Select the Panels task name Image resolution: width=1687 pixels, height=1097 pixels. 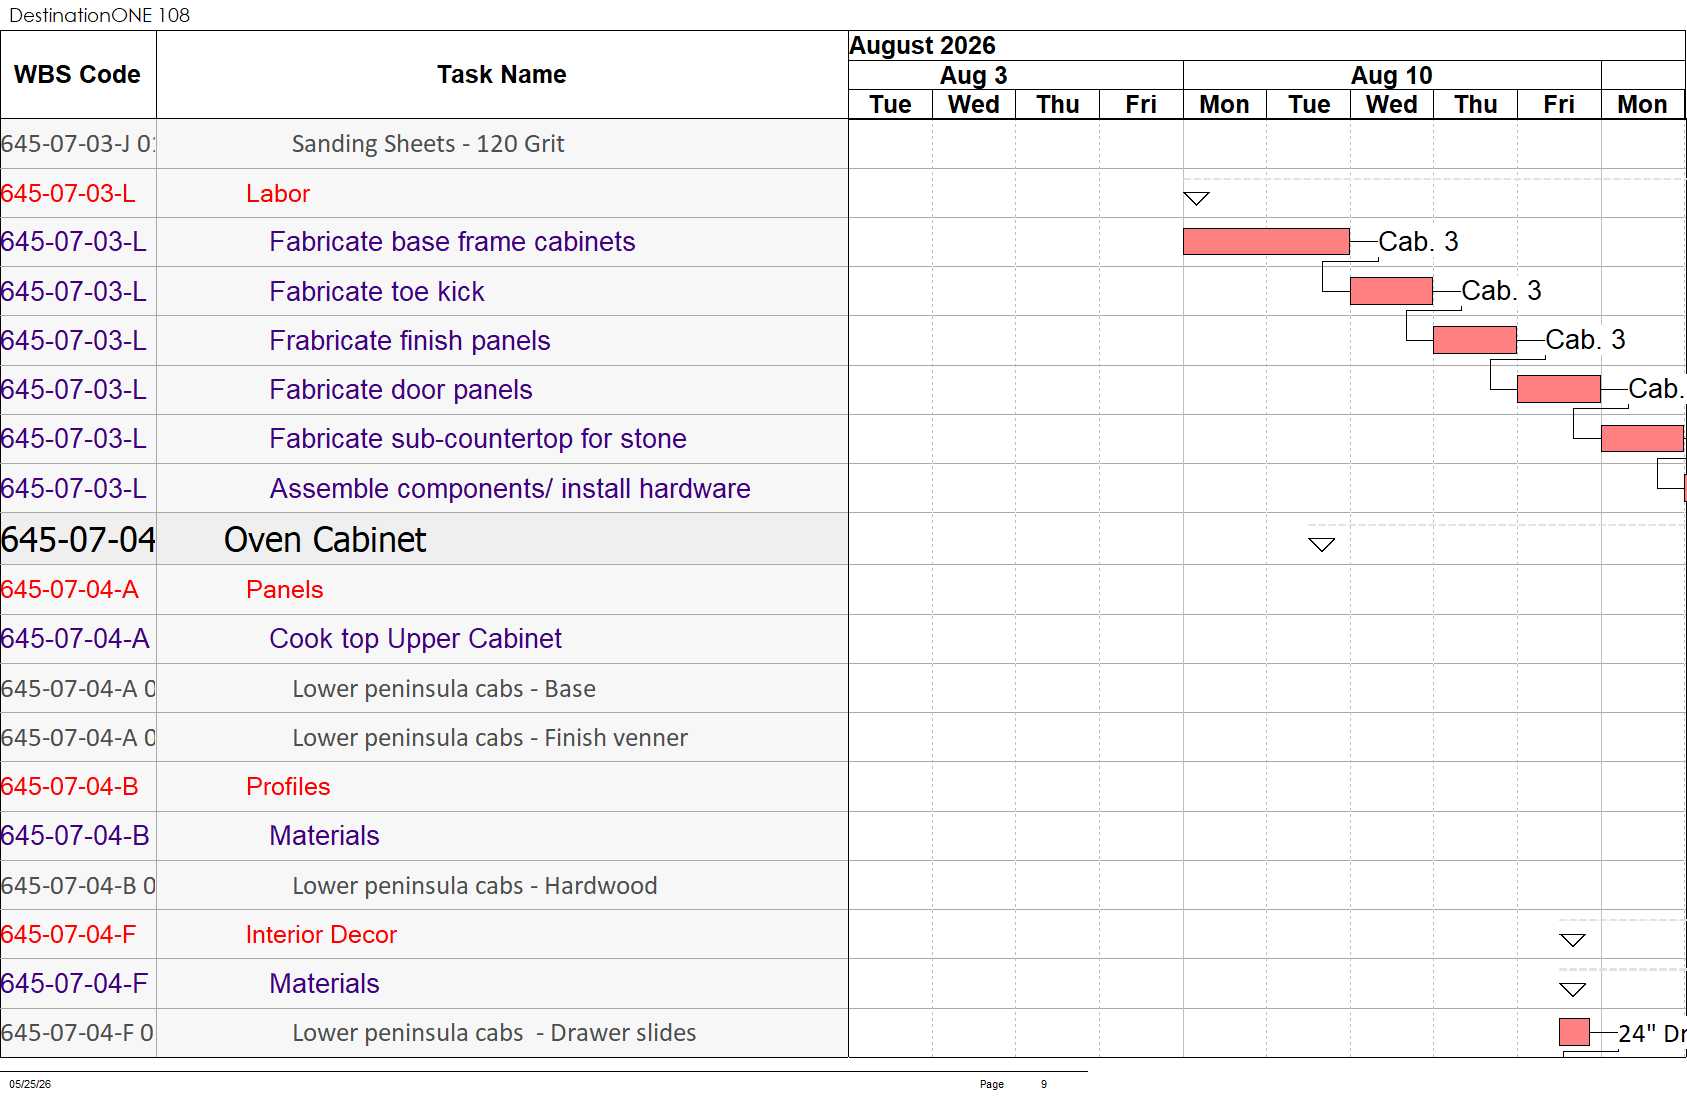[x=285, y=589]
